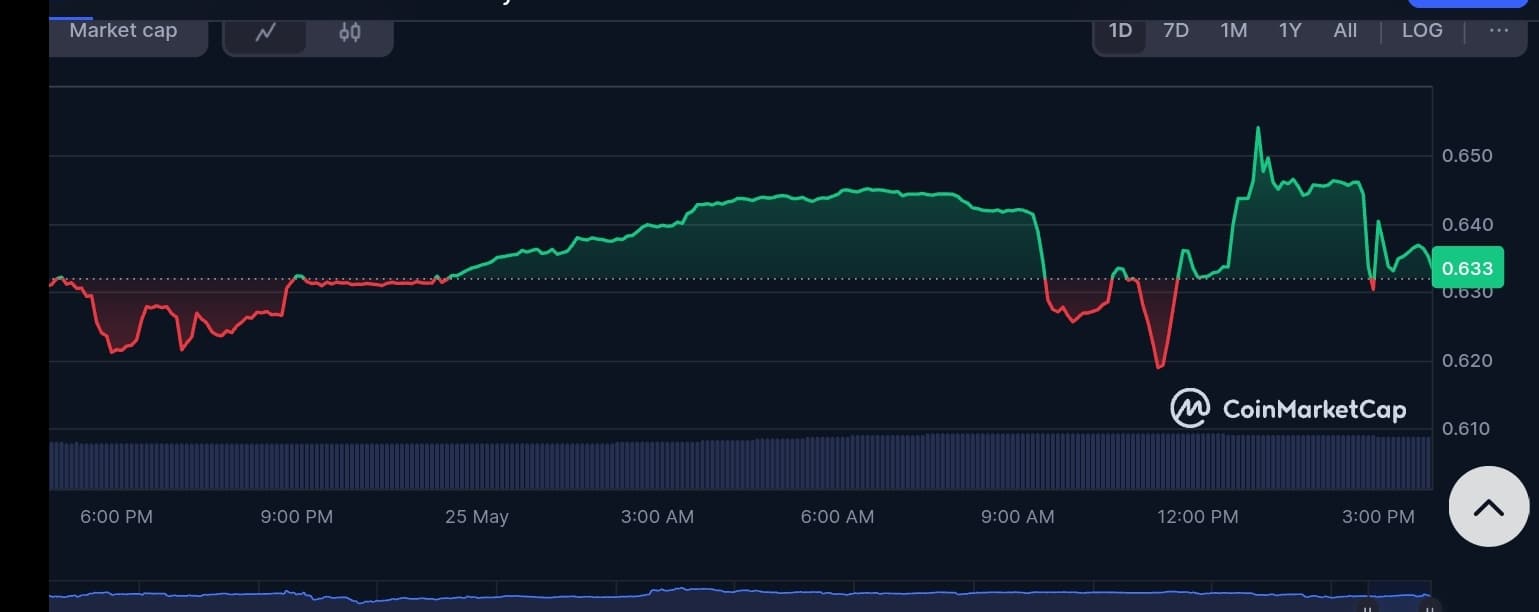This screenshot has width=1539, height=612.
Task: Click the 0.620 axis price label
Action: tap(1467, 361)
